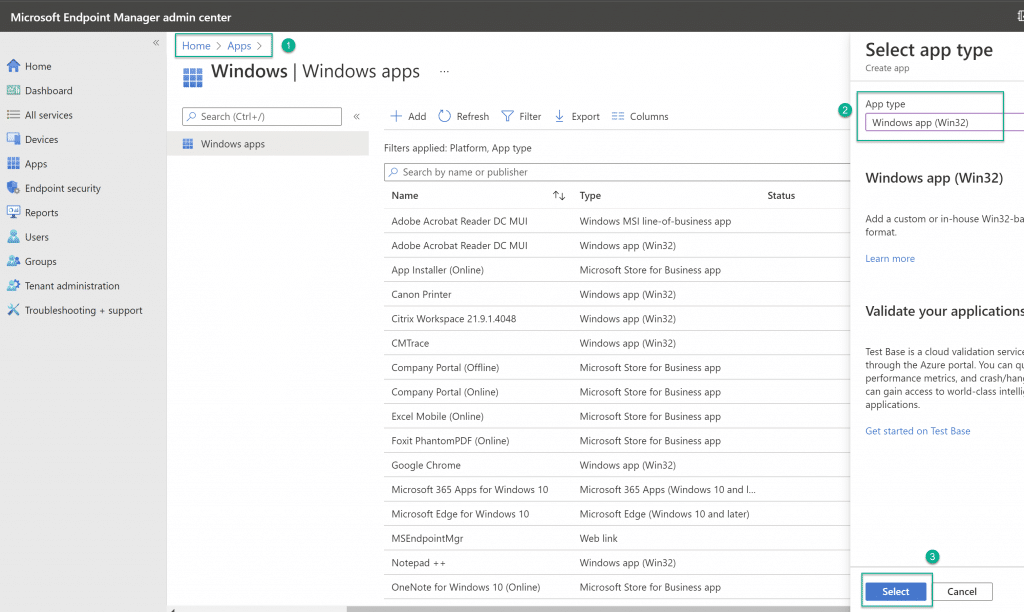Open the Columns chooser
Image resolution: width=1024 pixels, height=612 pixels.
640,116
